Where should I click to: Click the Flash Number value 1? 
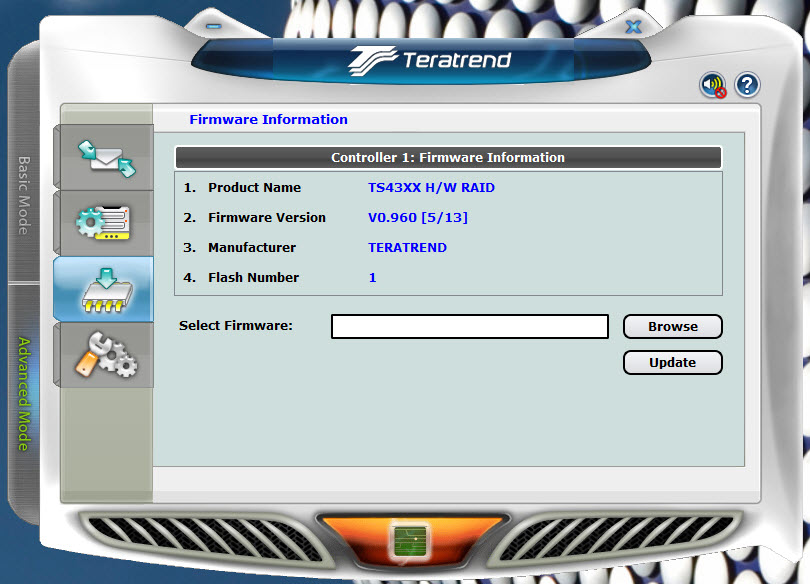pos(372,277)
